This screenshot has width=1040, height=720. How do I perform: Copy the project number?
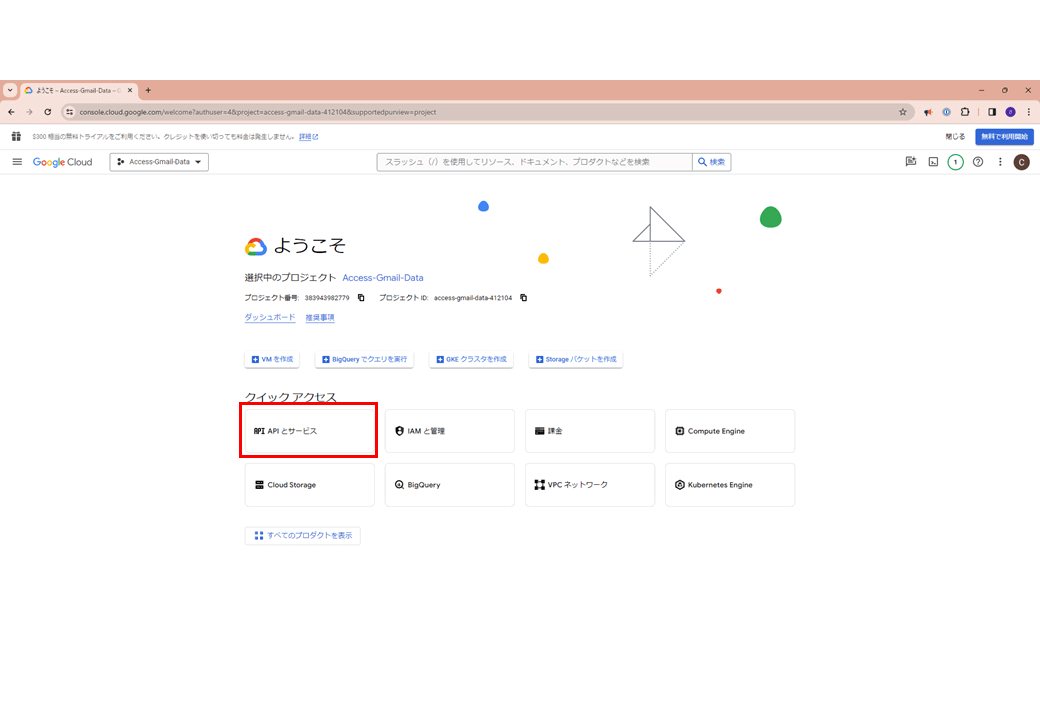[361, 298]
